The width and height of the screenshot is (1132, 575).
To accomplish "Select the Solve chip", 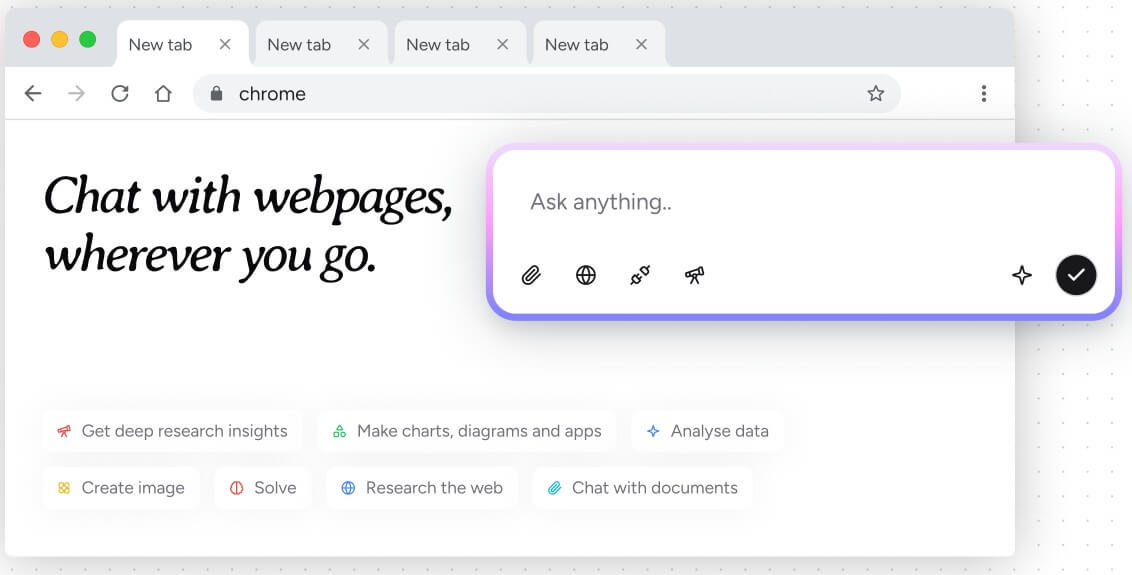I will [x=264, y=488].
